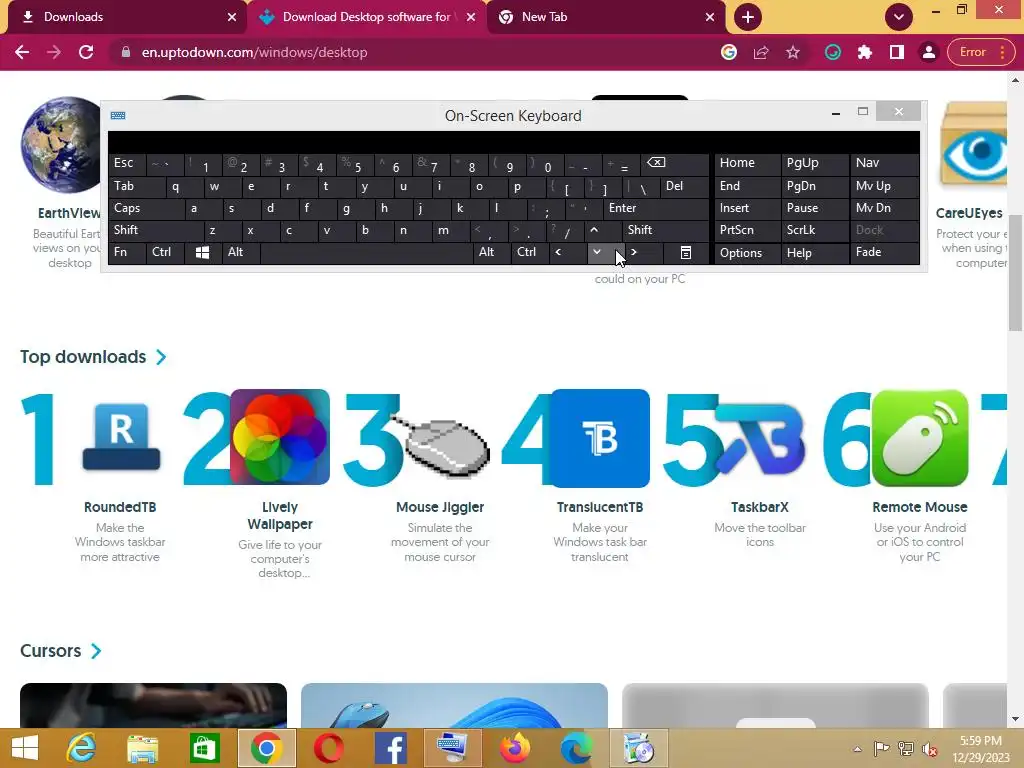This screenshot has height=768, width=1024.
Task: Launch Internet Explorer from taskbar
Action: (81, 748)
